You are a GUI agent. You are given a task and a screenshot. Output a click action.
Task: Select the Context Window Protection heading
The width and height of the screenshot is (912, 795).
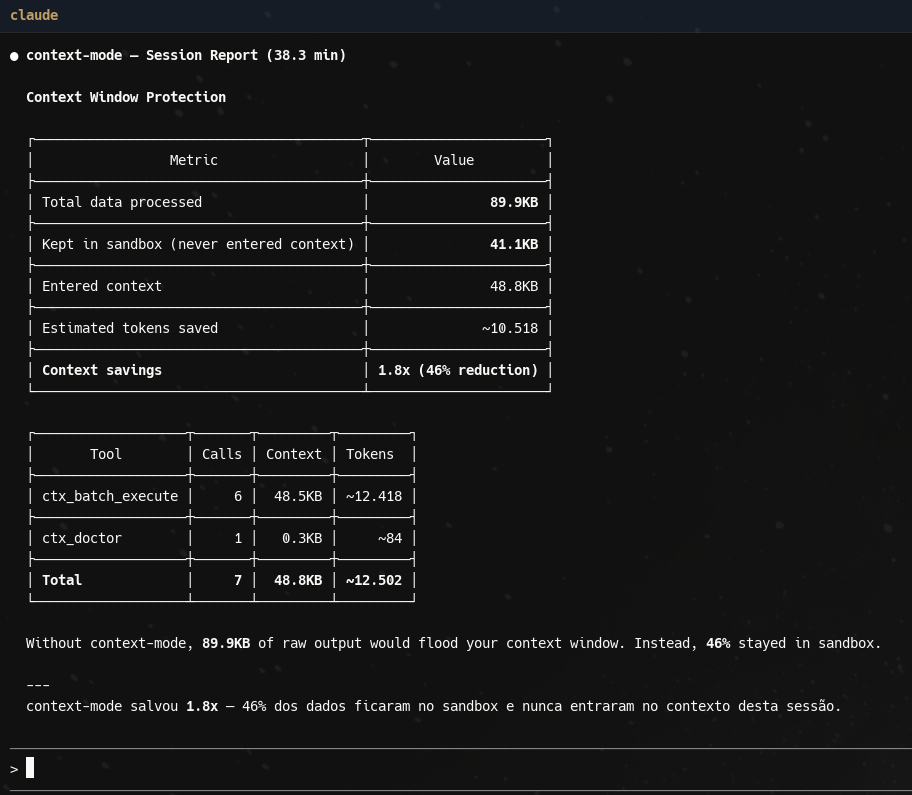coord(126,97)
